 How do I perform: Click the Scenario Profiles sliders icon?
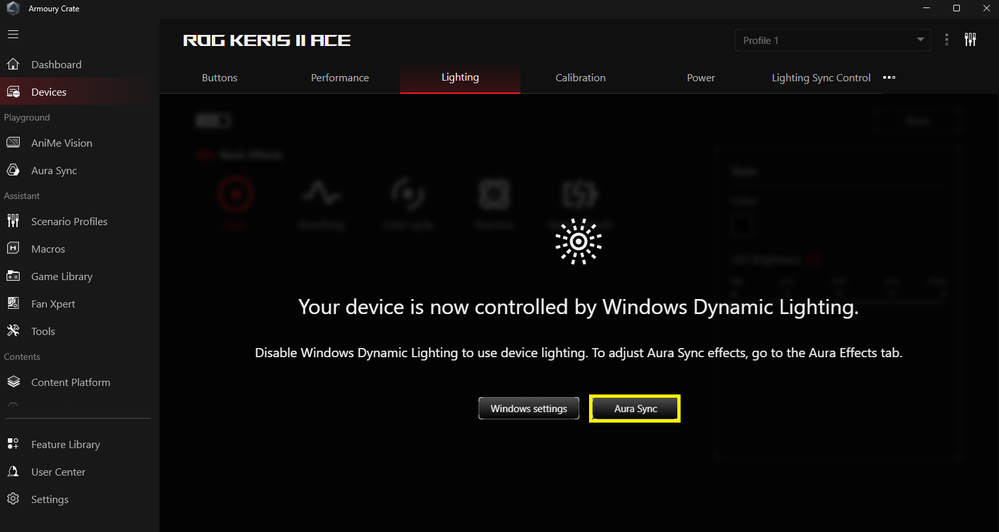click(x=13, y=221)
